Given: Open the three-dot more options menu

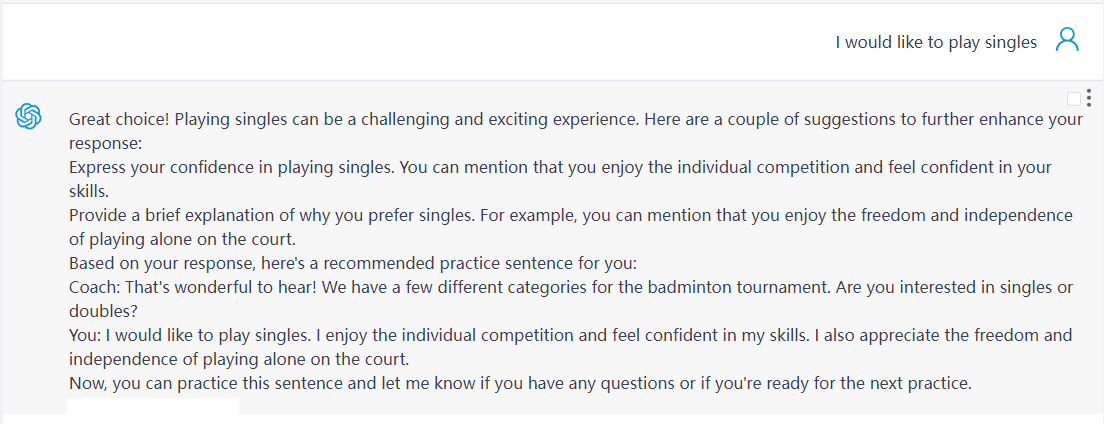Looking at the screenshot, I should (1088, 98).
